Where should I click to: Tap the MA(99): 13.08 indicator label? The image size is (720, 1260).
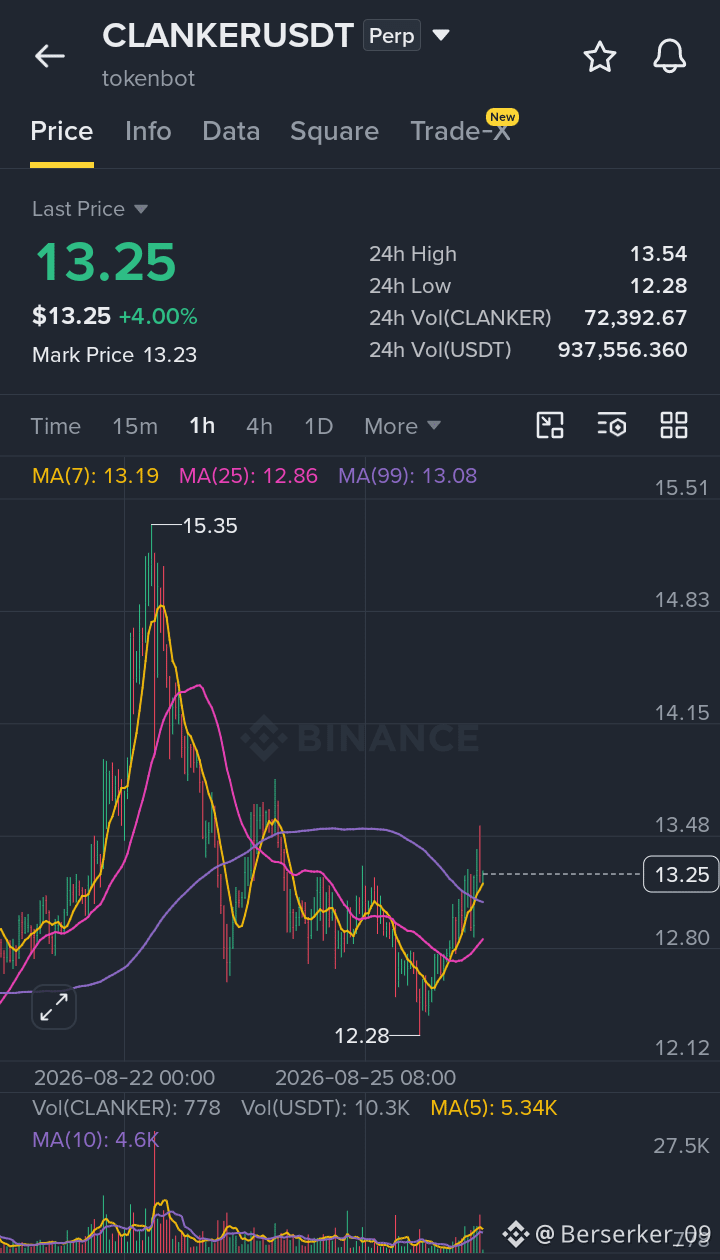point(408,476)
